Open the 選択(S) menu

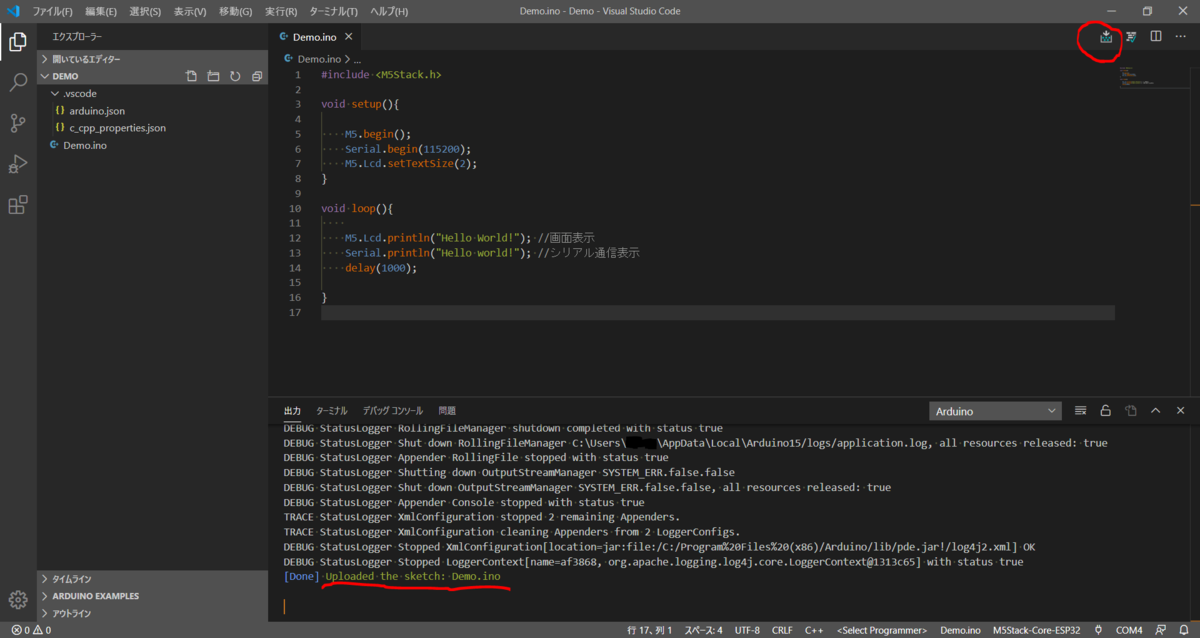(x=146, y=11)
